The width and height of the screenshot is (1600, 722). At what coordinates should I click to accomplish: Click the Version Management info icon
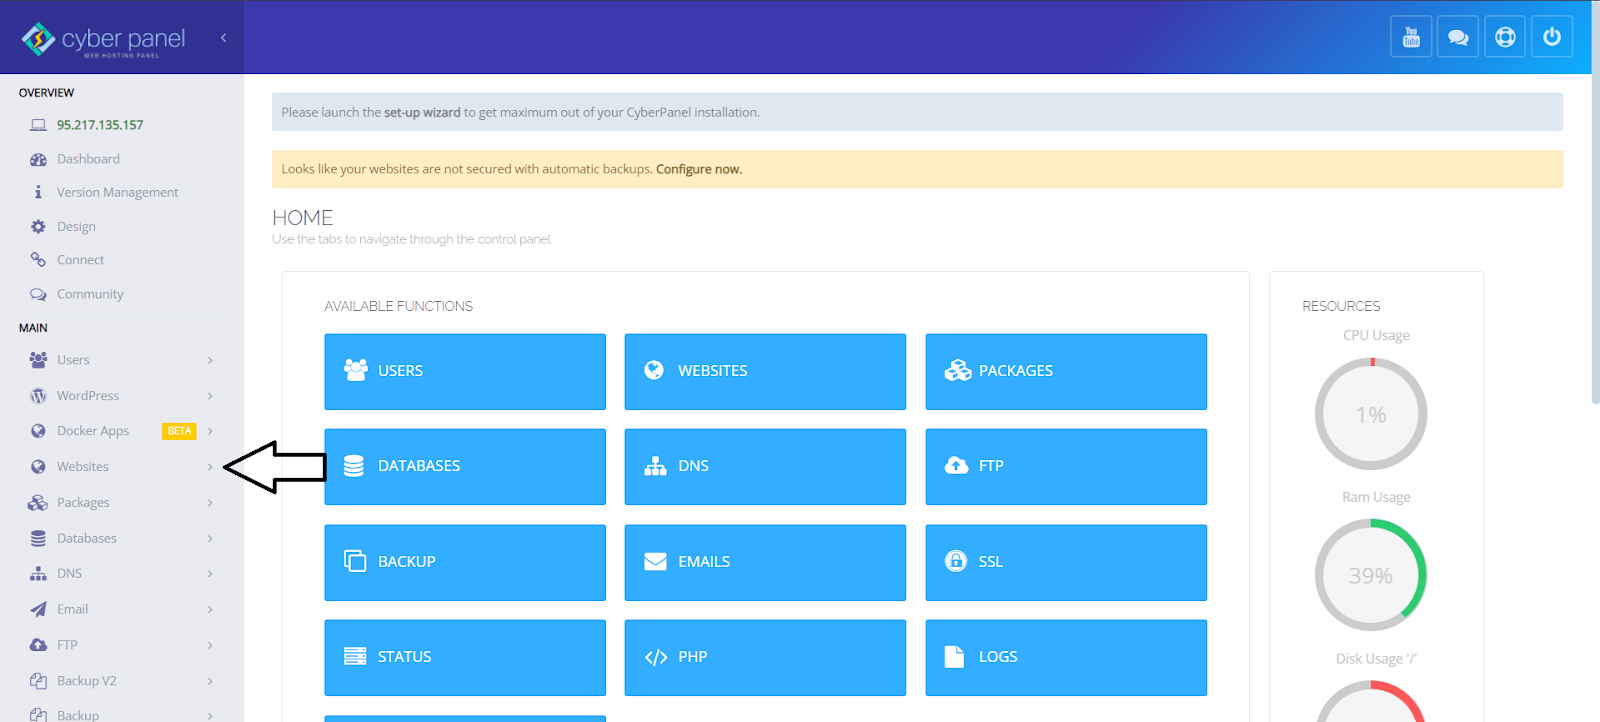click(x=38, y=192)
